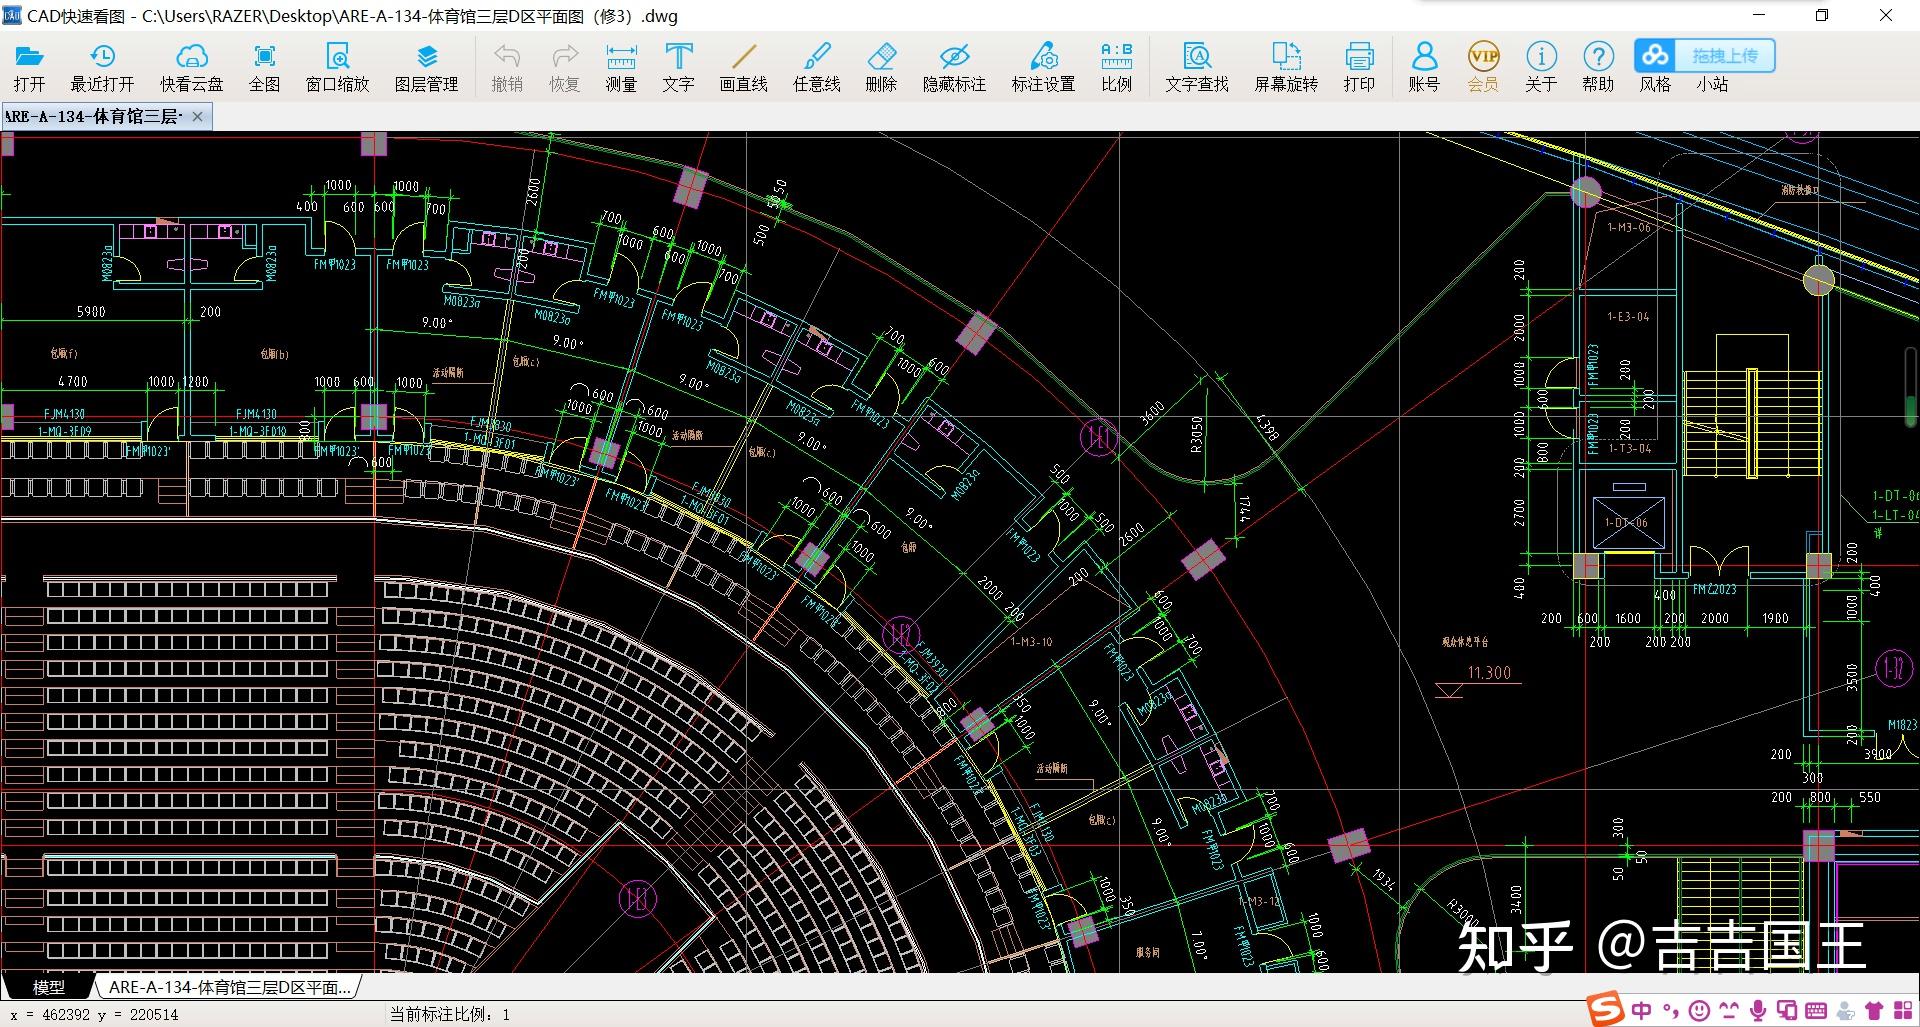Click the Sogou S input method logo
Viewport: 1920px width, 1027px height.
(x=1606, y=1010)
